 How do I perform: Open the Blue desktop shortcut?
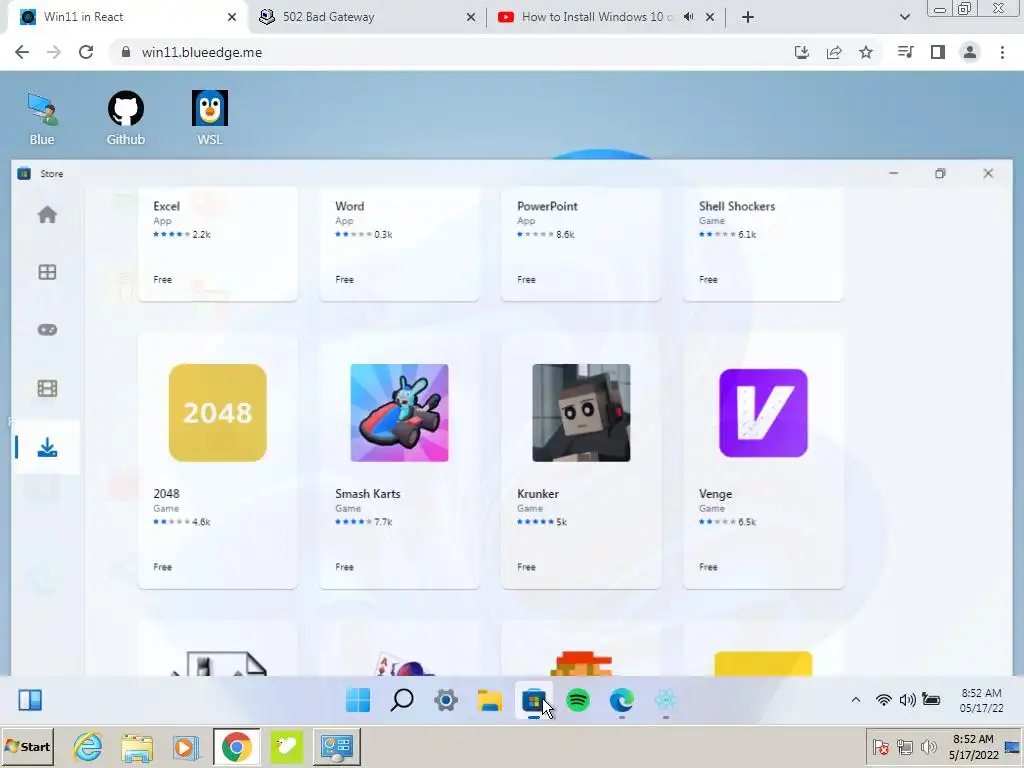tap(42, 118)
